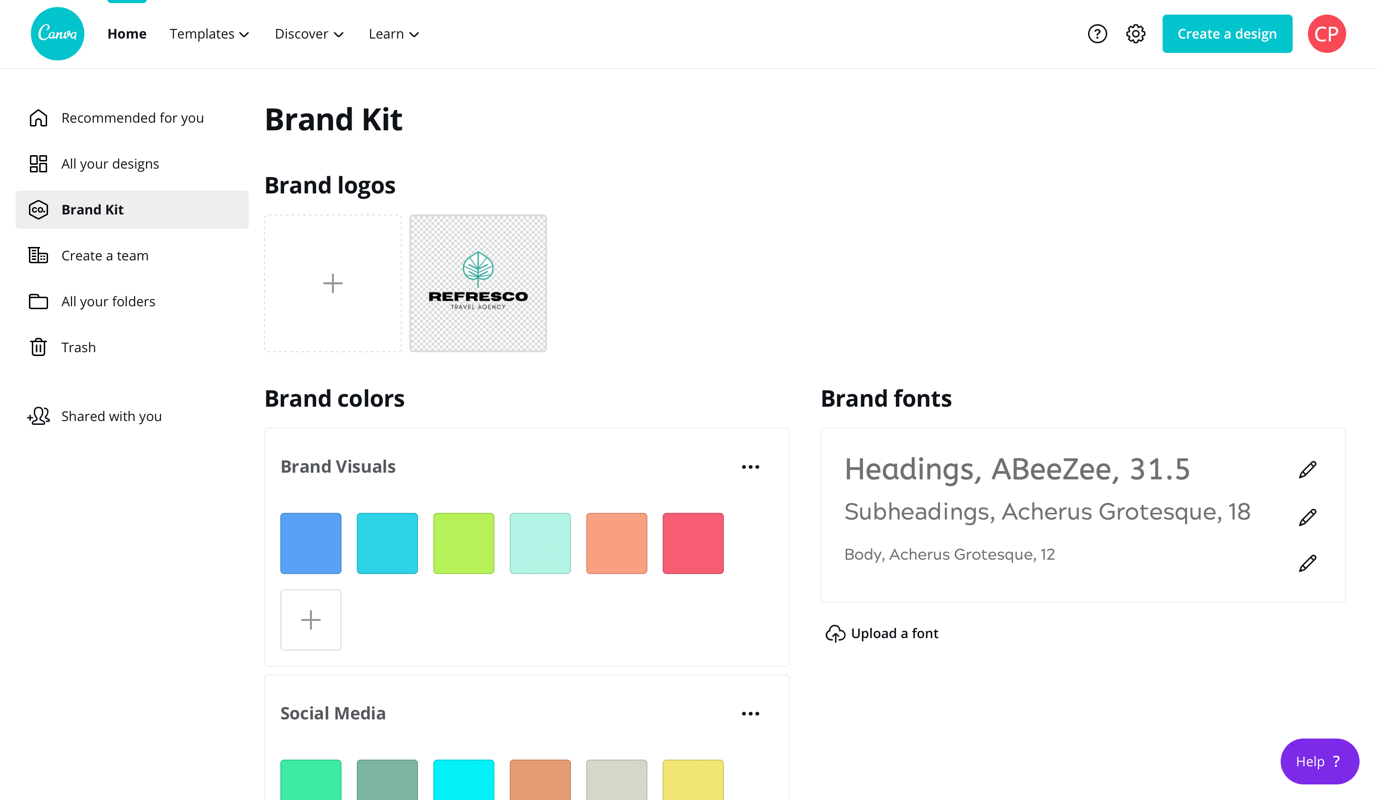This screenshot has height=800, width=1377.
Task: Click the Create a design button
Action: pyautogui.click(x=1226, y=34)
